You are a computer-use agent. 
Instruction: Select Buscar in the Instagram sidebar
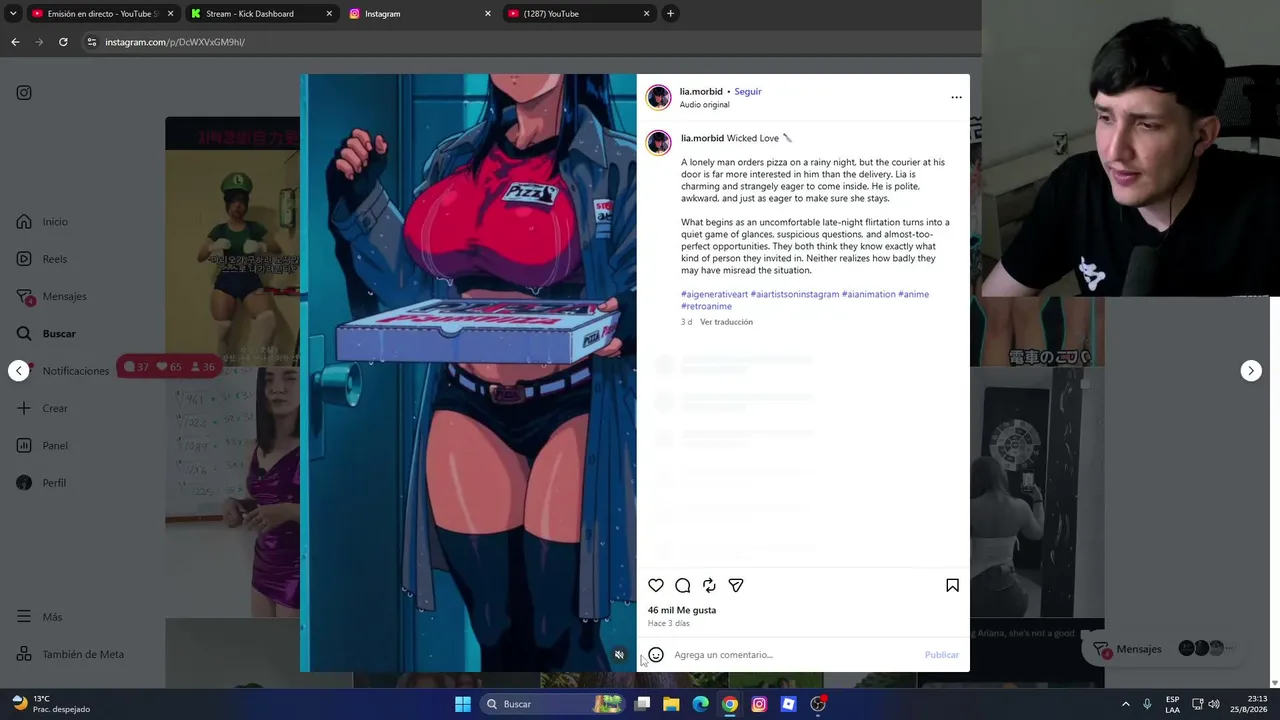pos(46,334)
